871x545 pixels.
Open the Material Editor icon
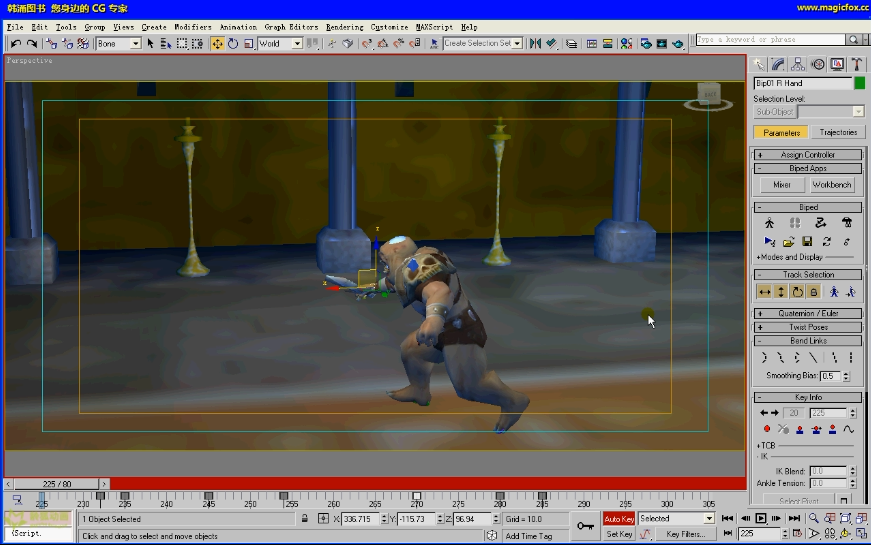coord(626,43)
